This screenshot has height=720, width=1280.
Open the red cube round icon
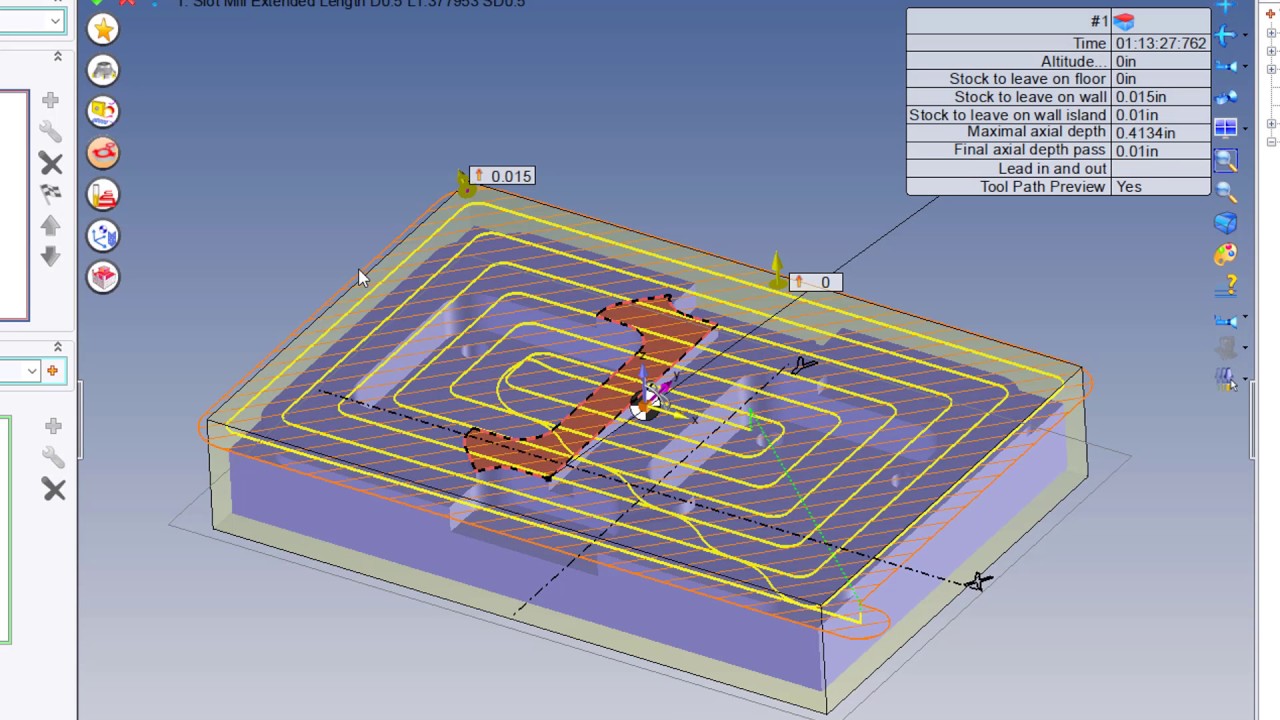click(x=103, y=276)
